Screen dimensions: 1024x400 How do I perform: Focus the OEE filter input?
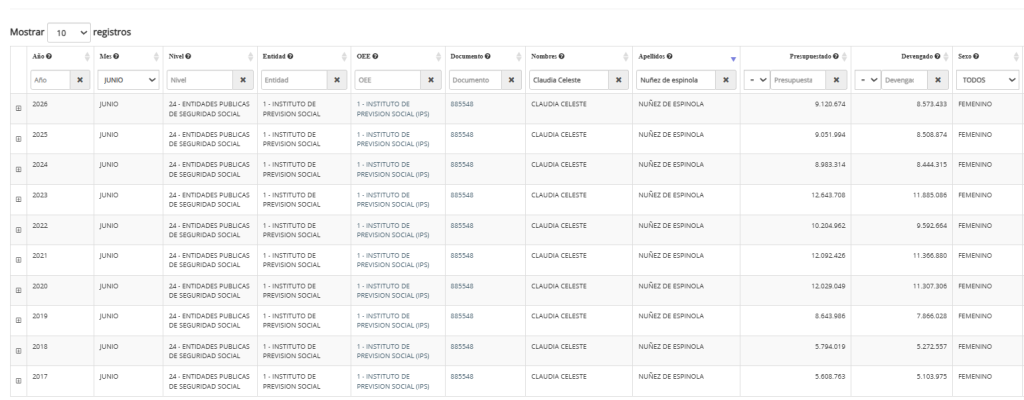(388, 80)
